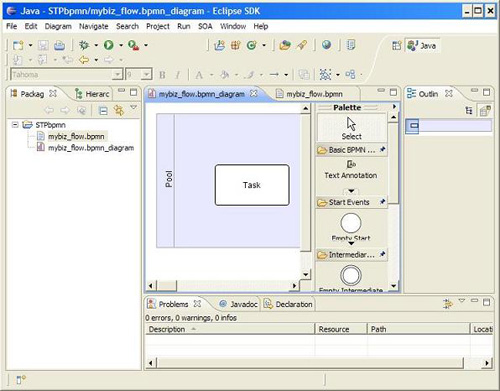Open the font size combo box
The height and width of the screenshot is (391, 500).
point(139,74)
